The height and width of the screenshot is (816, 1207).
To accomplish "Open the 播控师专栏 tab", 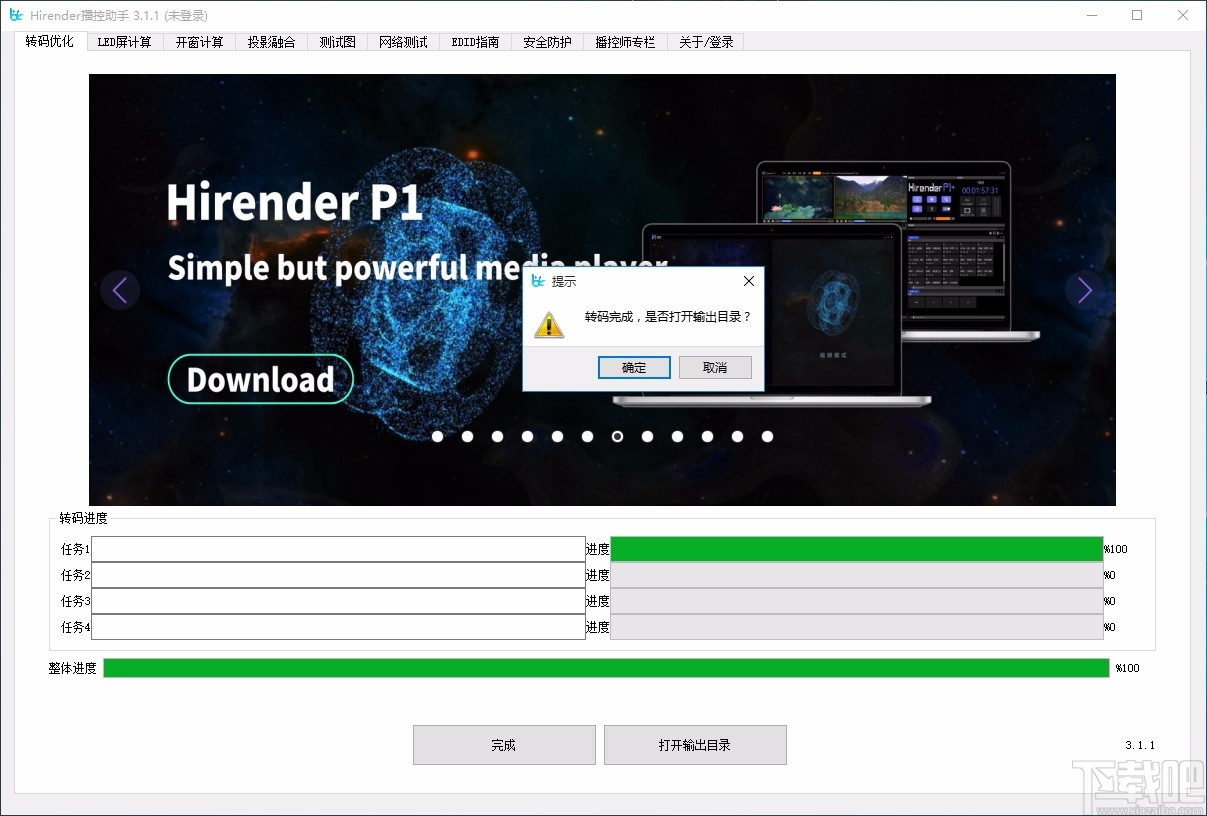I will click(625, 42).
